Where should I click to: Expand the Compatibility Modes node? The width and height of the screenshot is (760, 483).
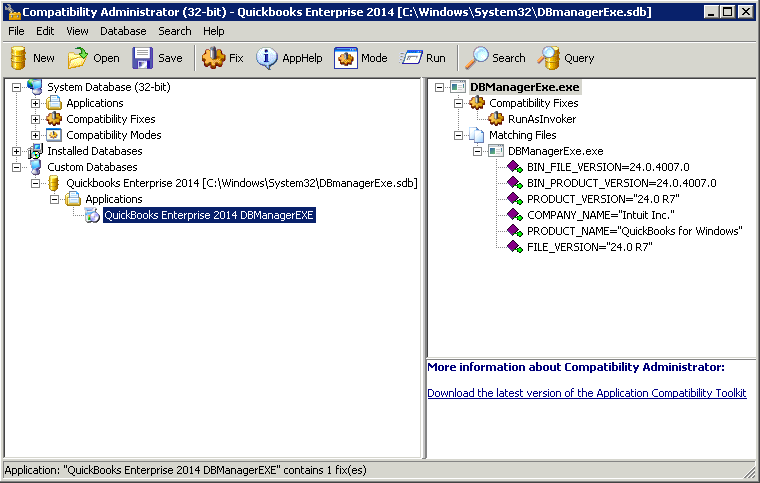point(35,136)
